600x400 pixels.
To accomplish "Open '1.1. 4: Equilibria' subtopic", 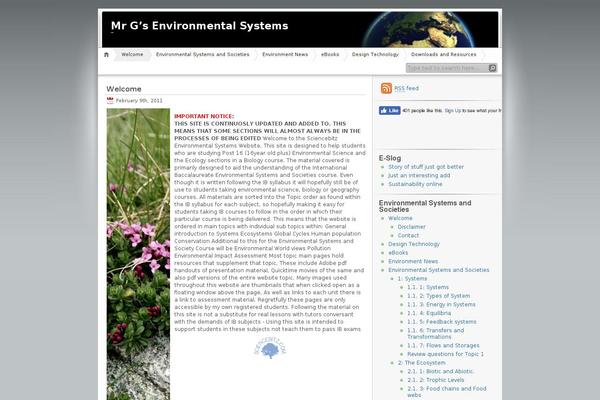I will 429,313.
